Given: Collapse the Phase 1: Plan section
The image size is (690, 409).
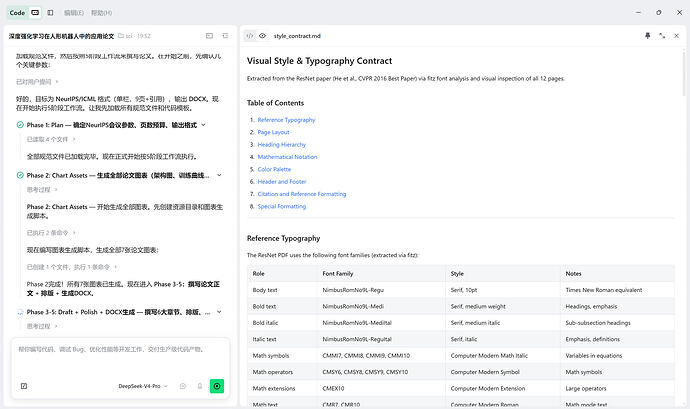Looking at the screenshot, I should tap(203, 125).
